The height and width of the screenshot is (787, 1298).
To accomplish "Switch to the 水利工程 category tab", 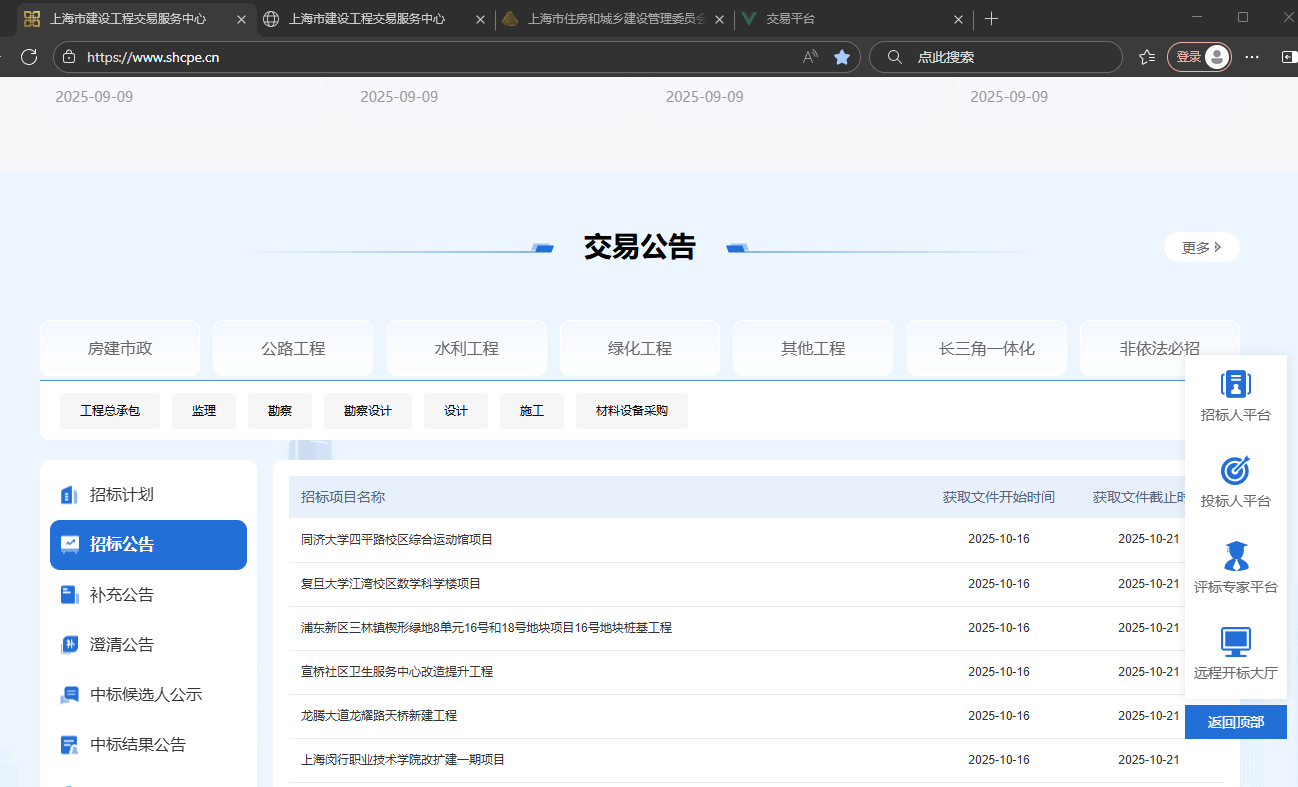I will 466,349.
